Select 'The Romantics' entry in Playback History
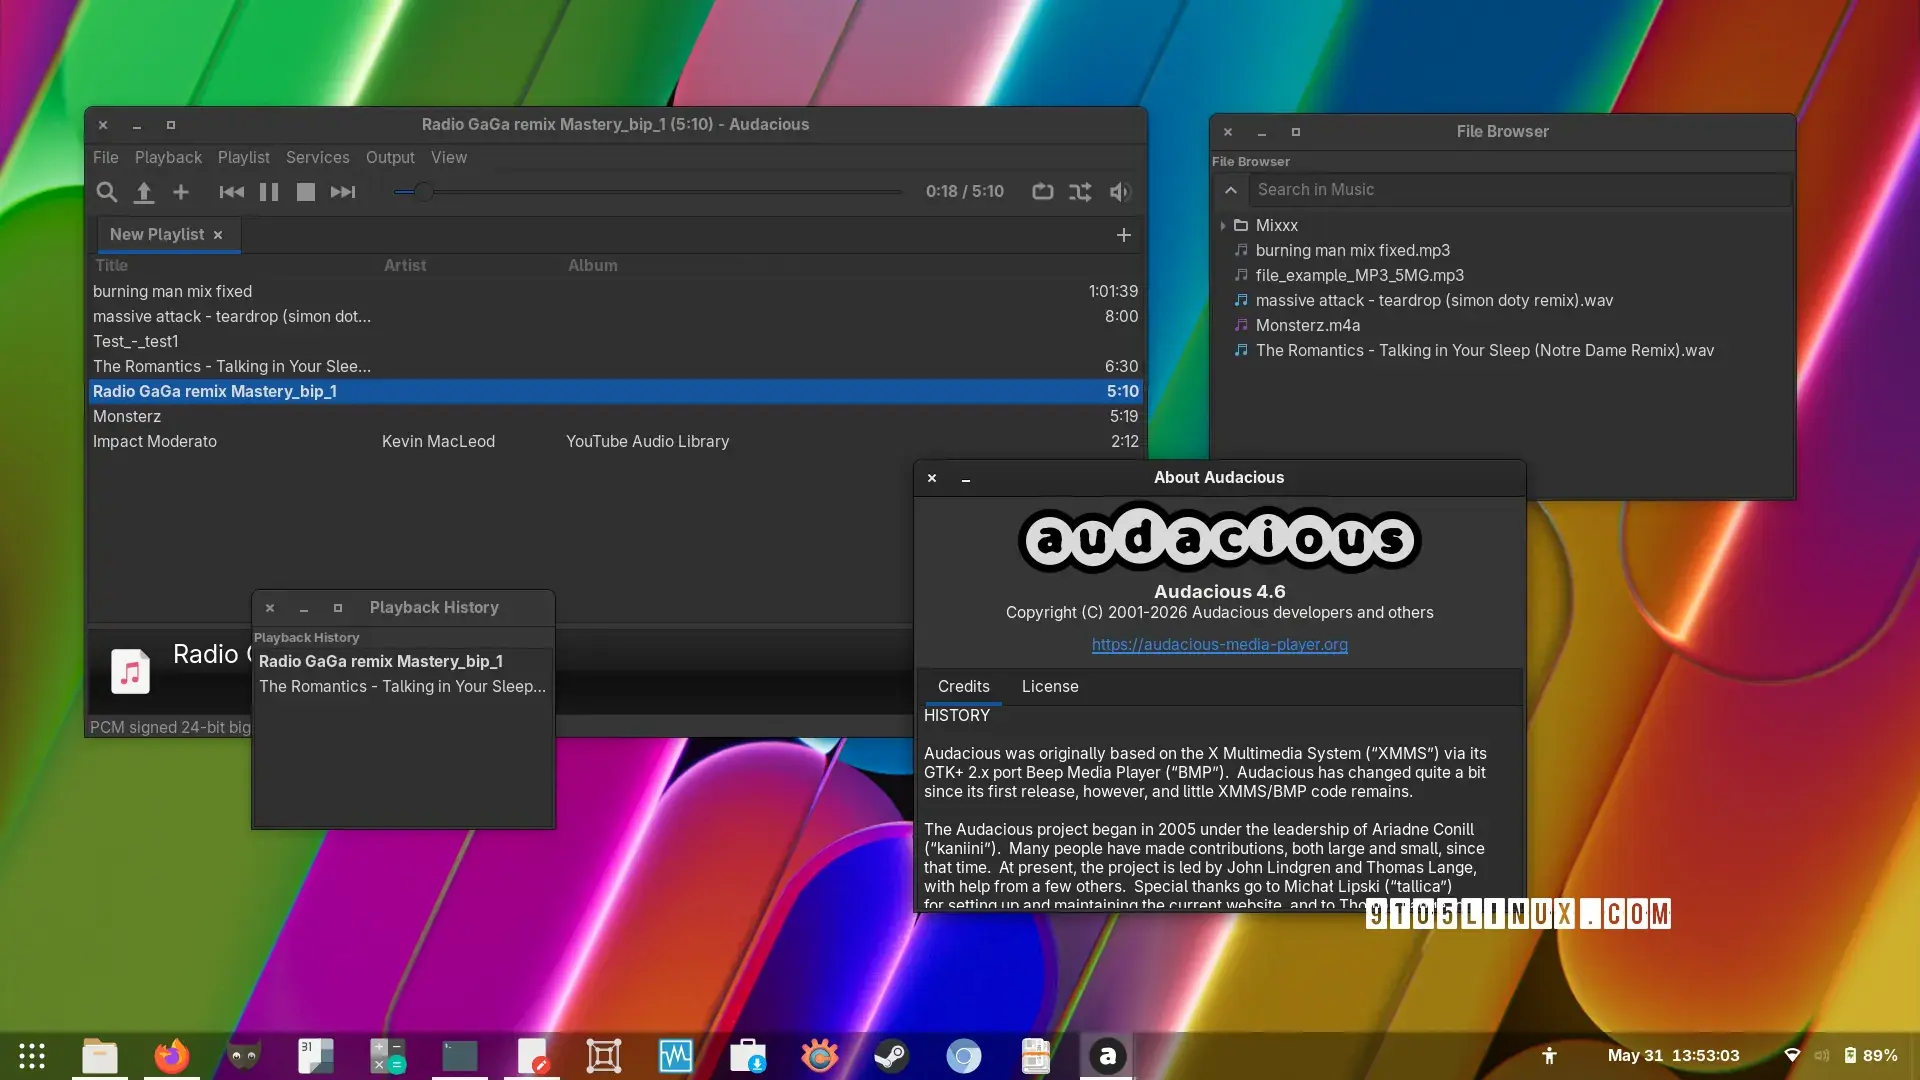The width and height of the screenshot is (1920, 1080). [x=403, y=687]
